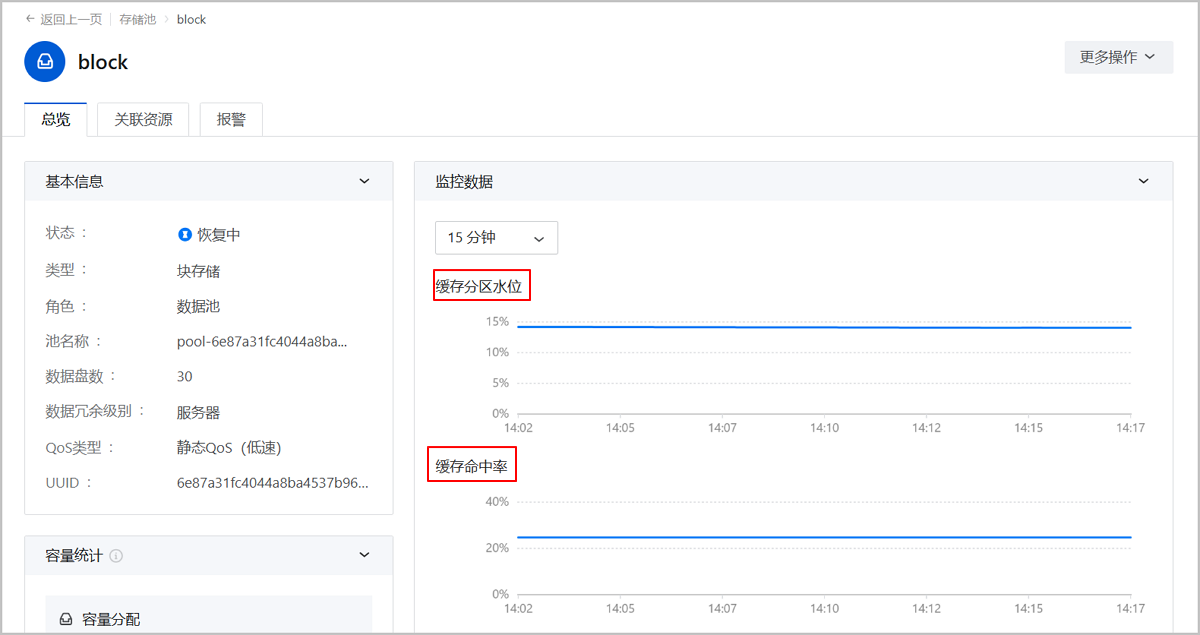Click the 缓存命中率 chart title
This screenshot has height=635, width=1200.
pos(472,465)
